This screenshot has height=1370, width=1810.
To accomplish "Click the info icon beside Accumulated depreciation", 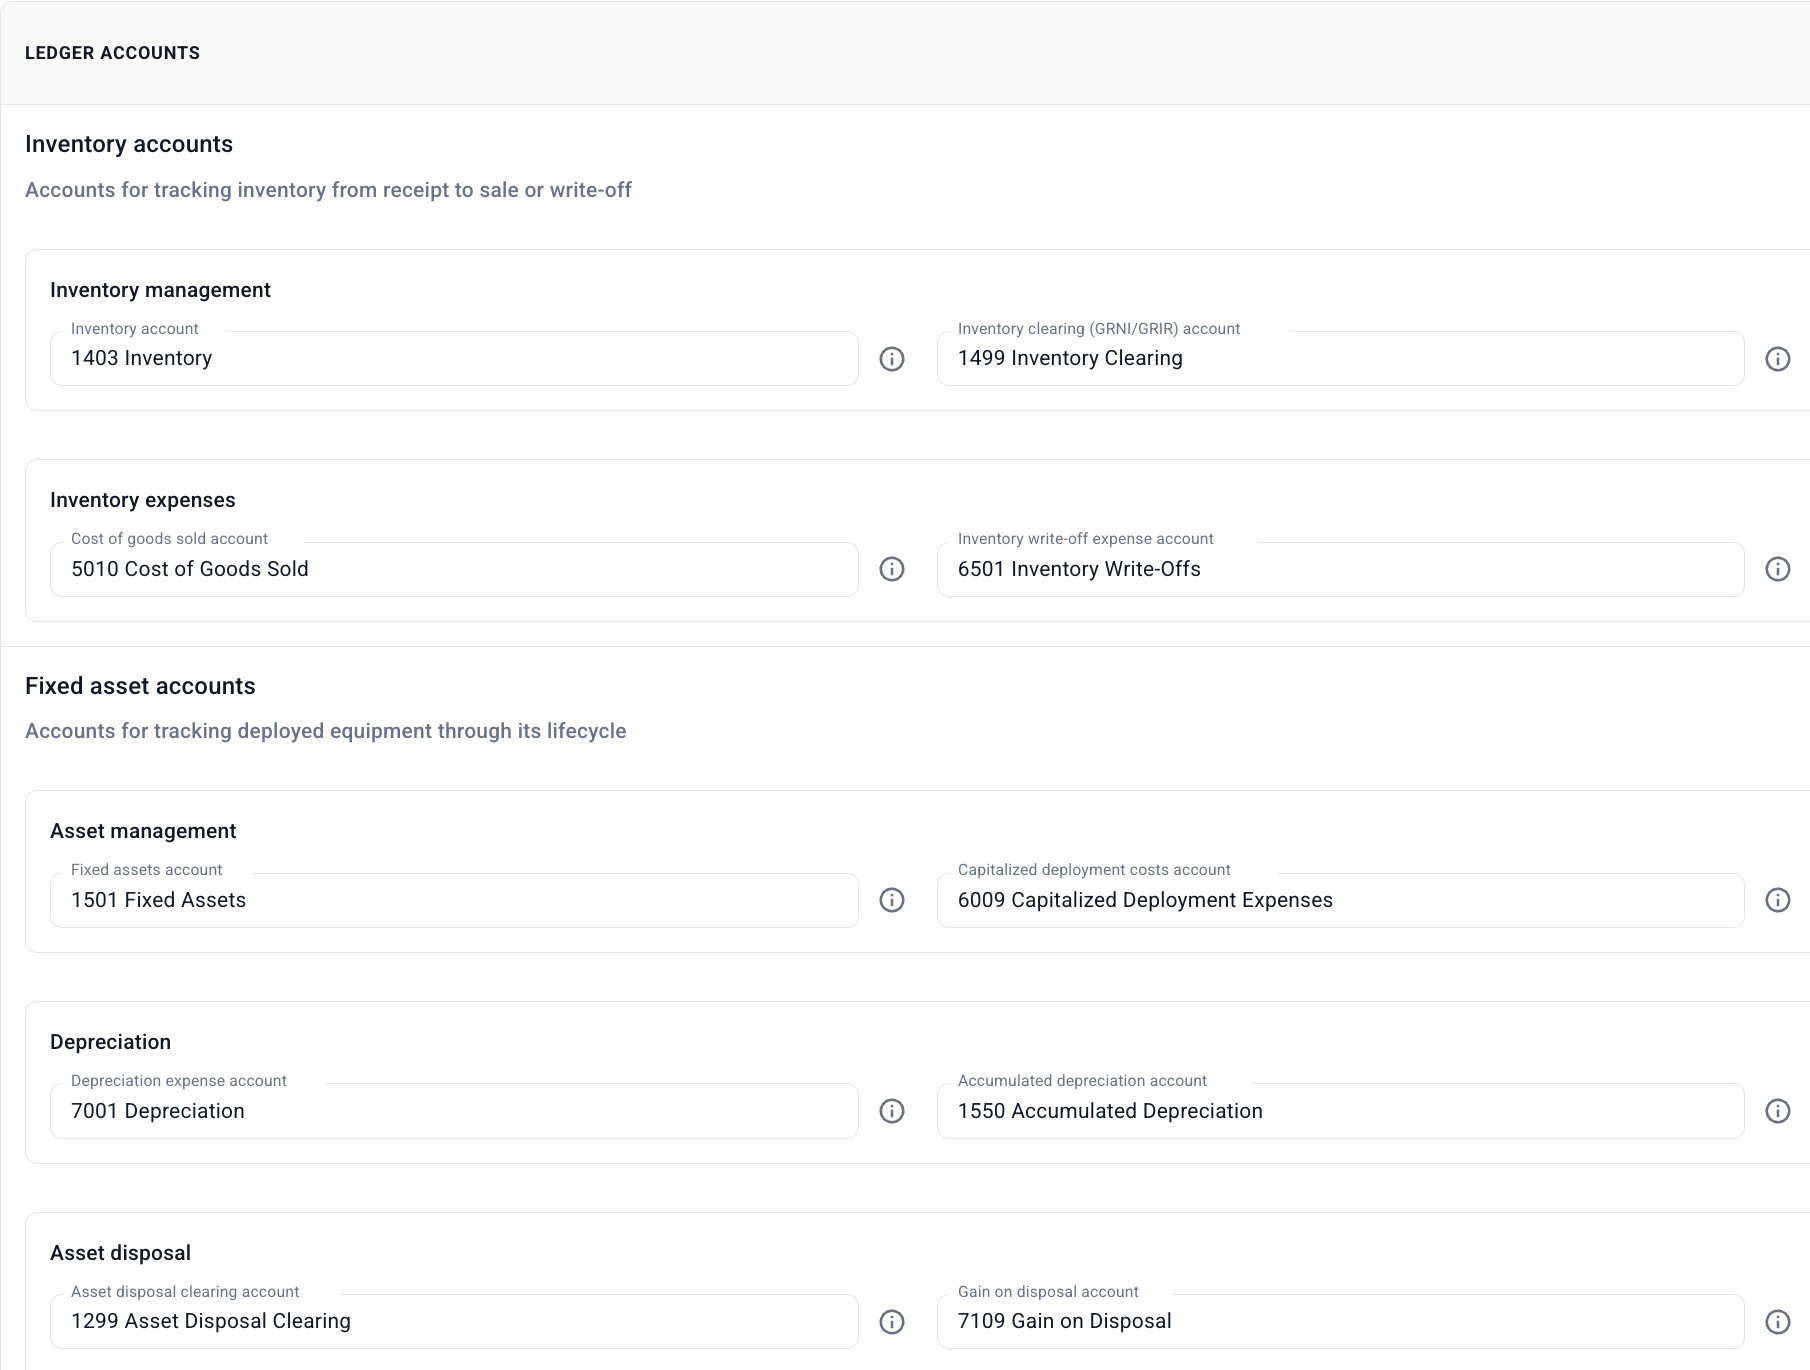I will tap(1778, 1111).
